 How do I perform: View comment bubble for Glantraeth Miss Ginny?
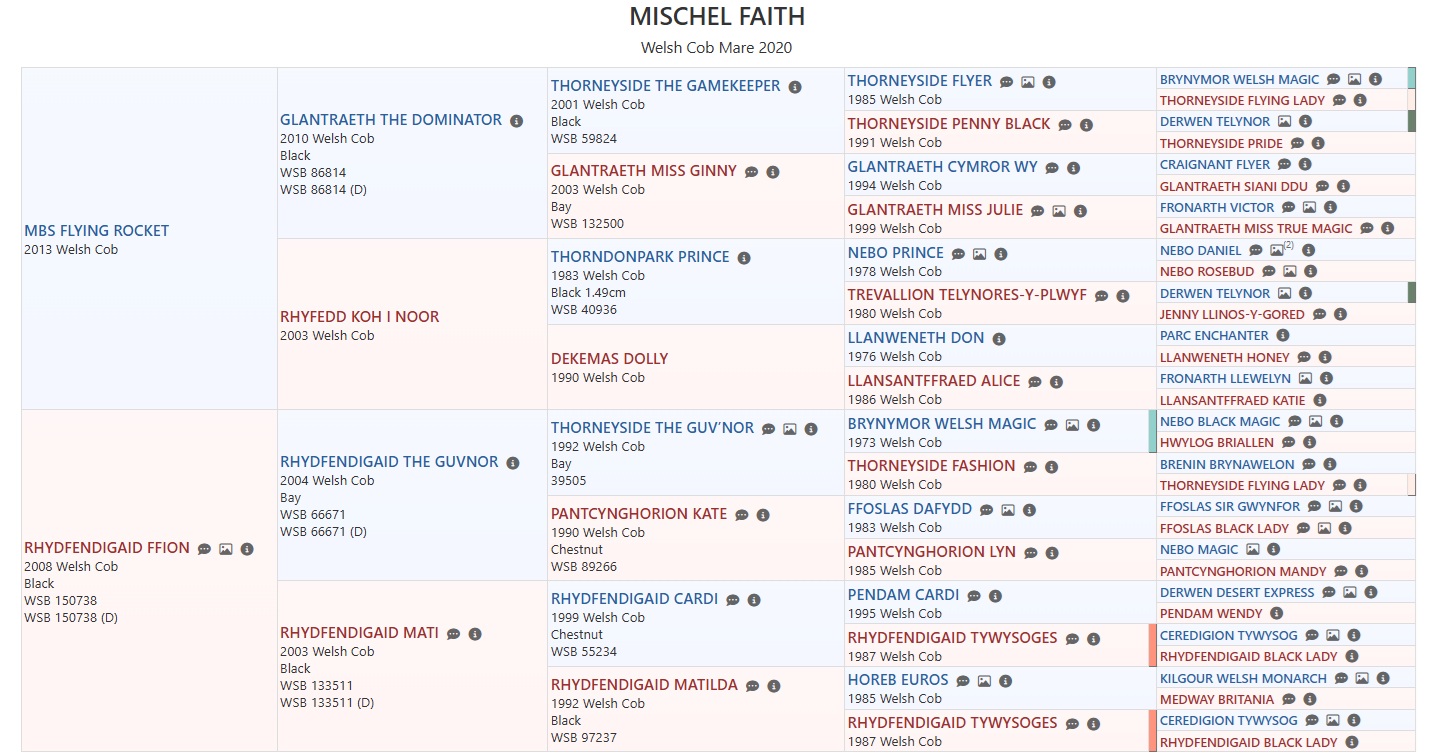pos(752,172)
